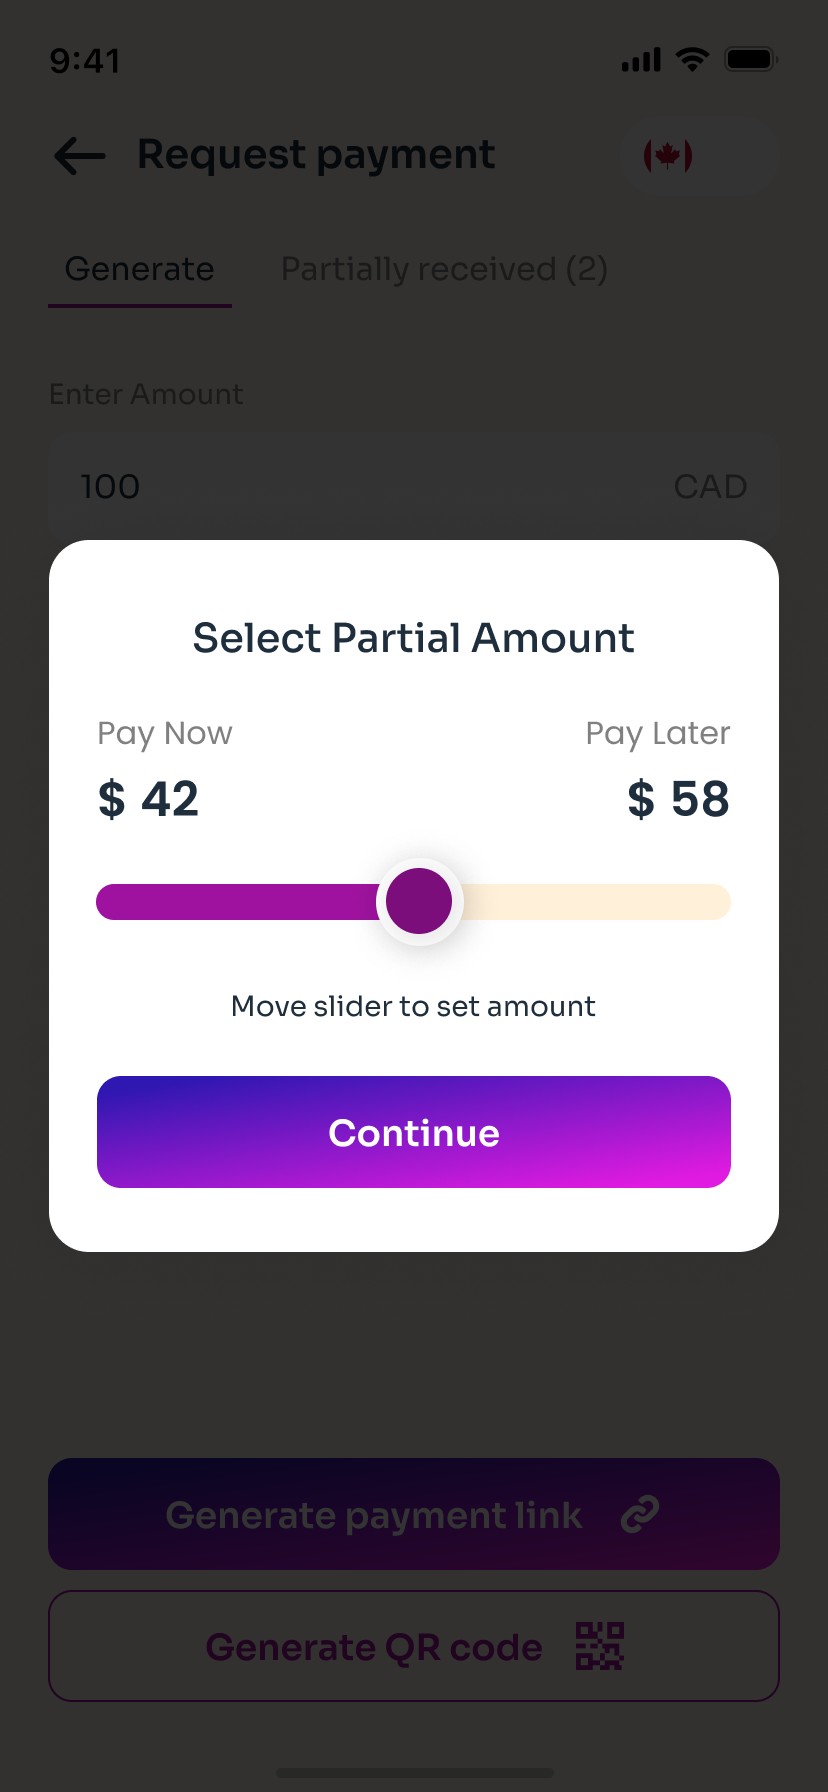Click Generate QR code button
This screenshot has height=1792, width=828.
(414, 1646)
